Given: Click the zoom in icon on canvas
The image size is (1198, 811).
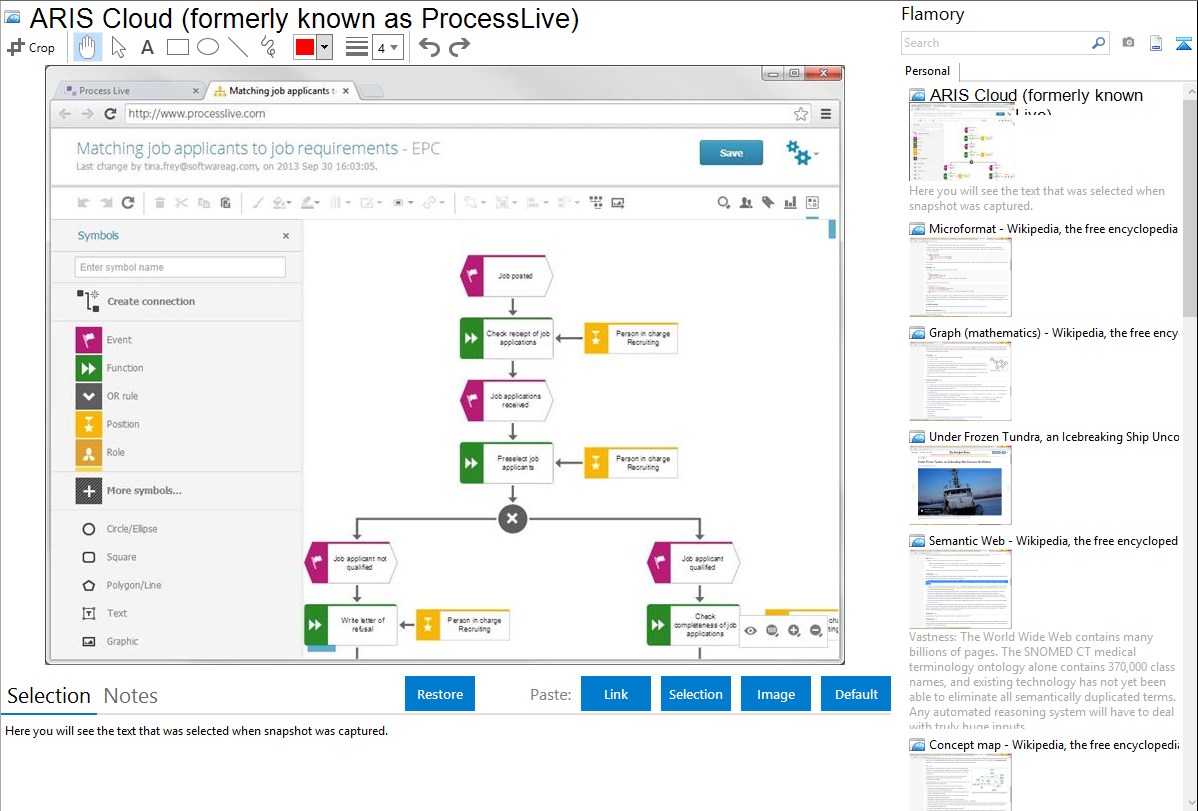Looking at the screenshot, I should click(794, 631).
